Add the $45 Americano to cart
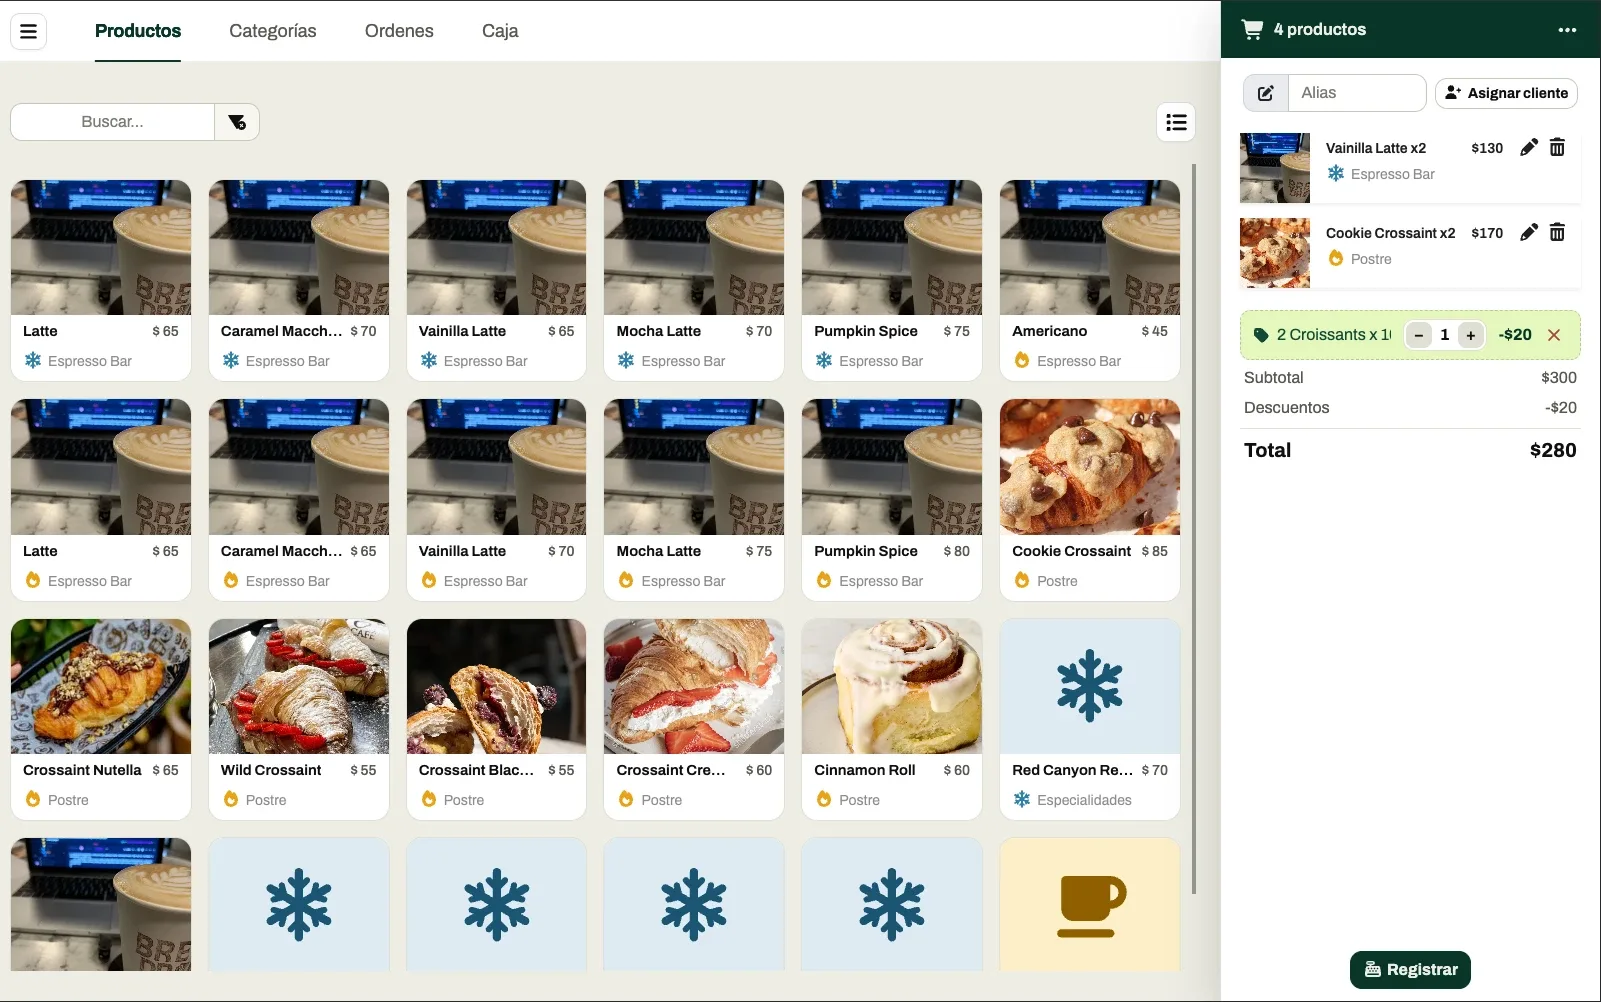Viewport: 1601px width, 1002px height. point(1090,280)
